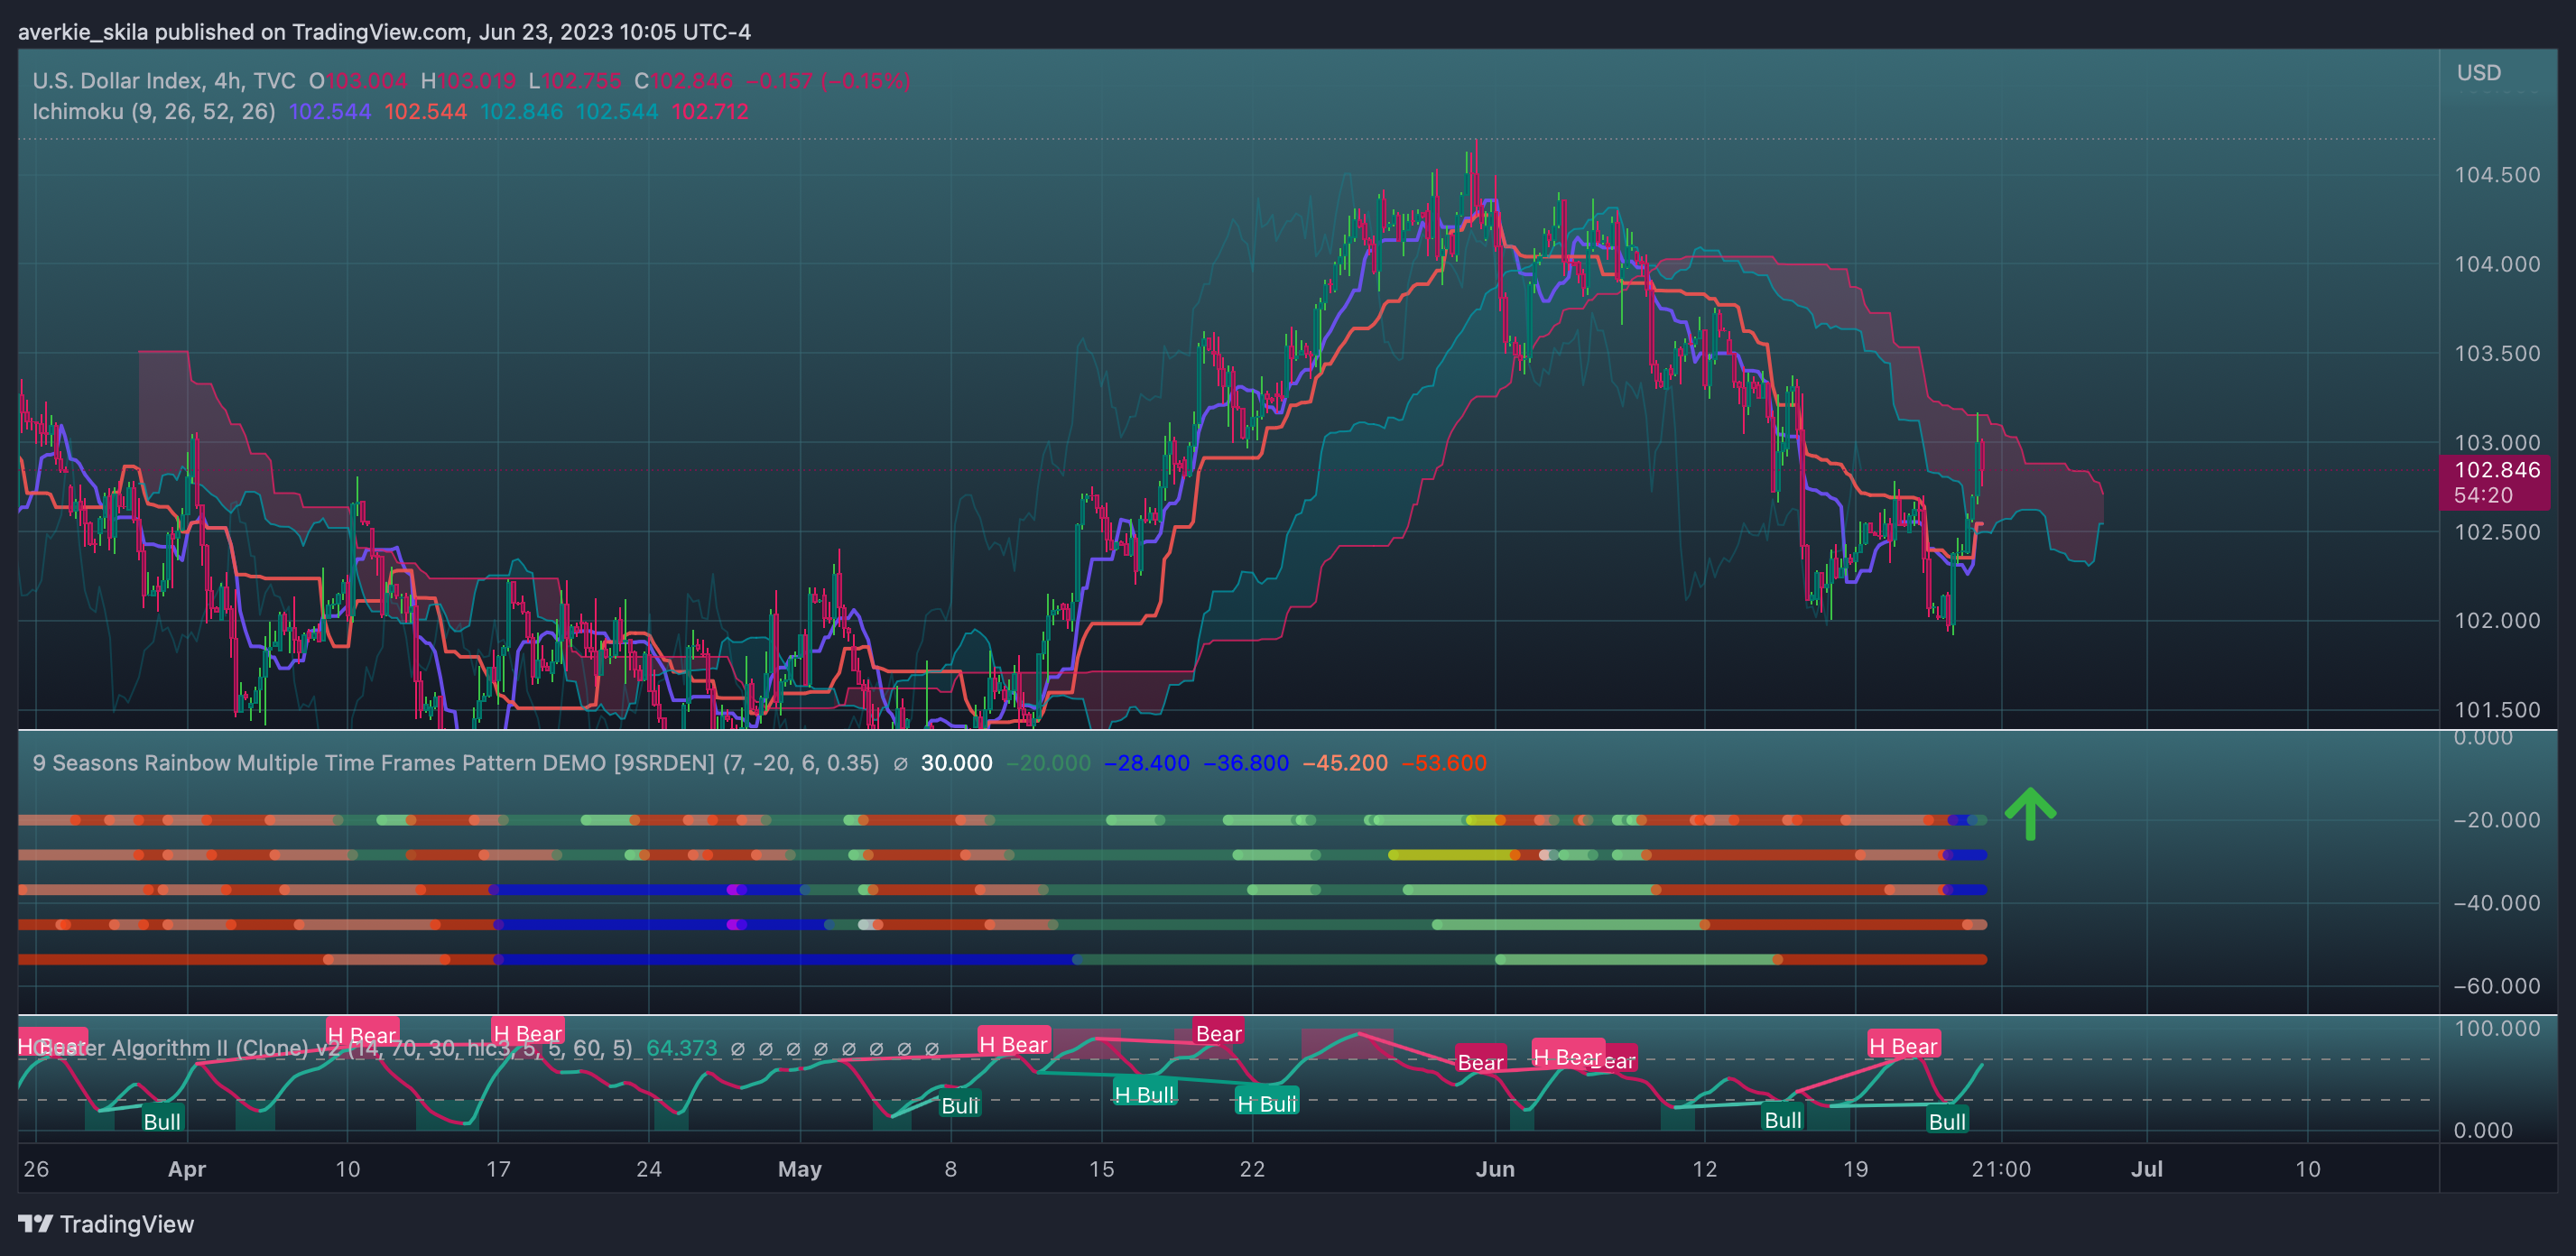This screenshot has height=1256, width=2576.
Task: Click the blue Rainbow value −36.800
Action: point(1246,763)
